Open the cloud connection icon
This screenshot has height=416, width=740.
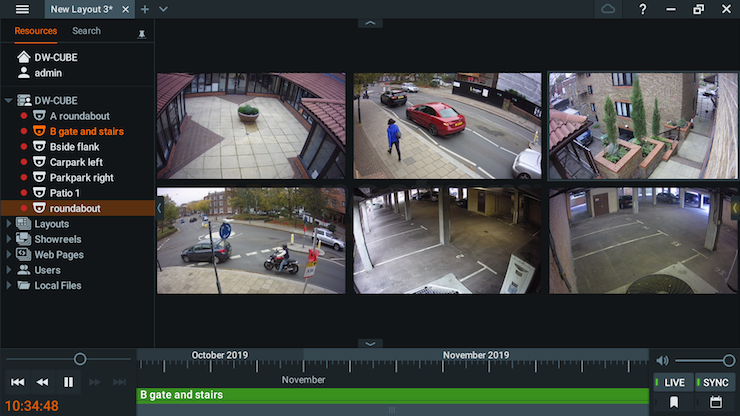click(608, 9)
